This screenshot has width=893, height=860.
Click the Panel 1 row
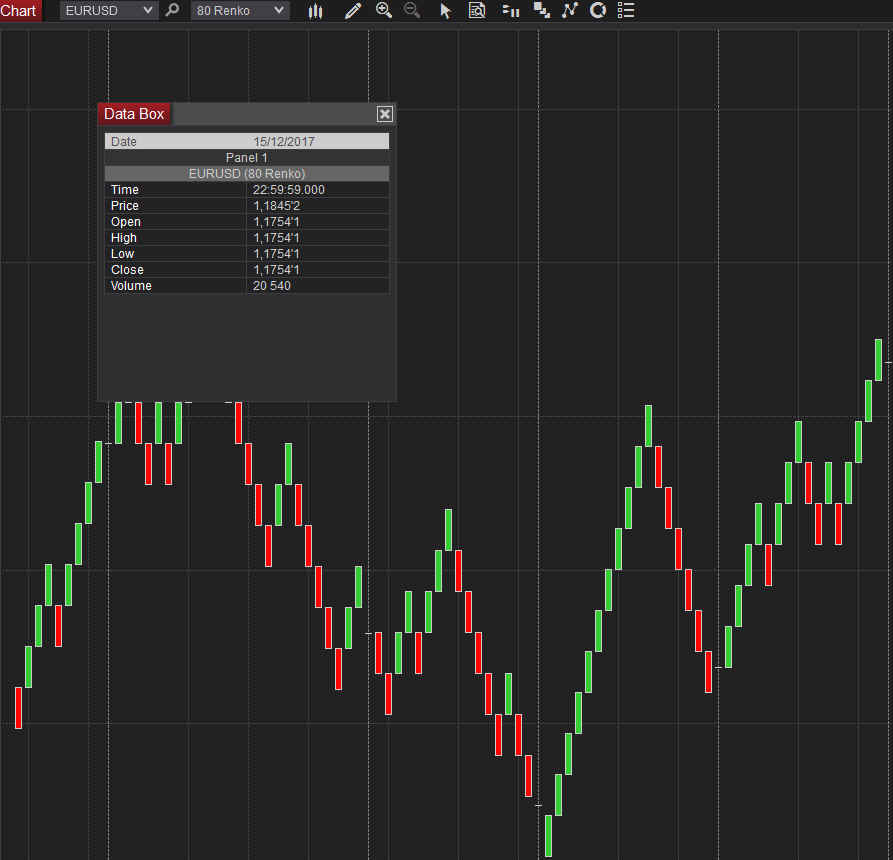(247, 158)
